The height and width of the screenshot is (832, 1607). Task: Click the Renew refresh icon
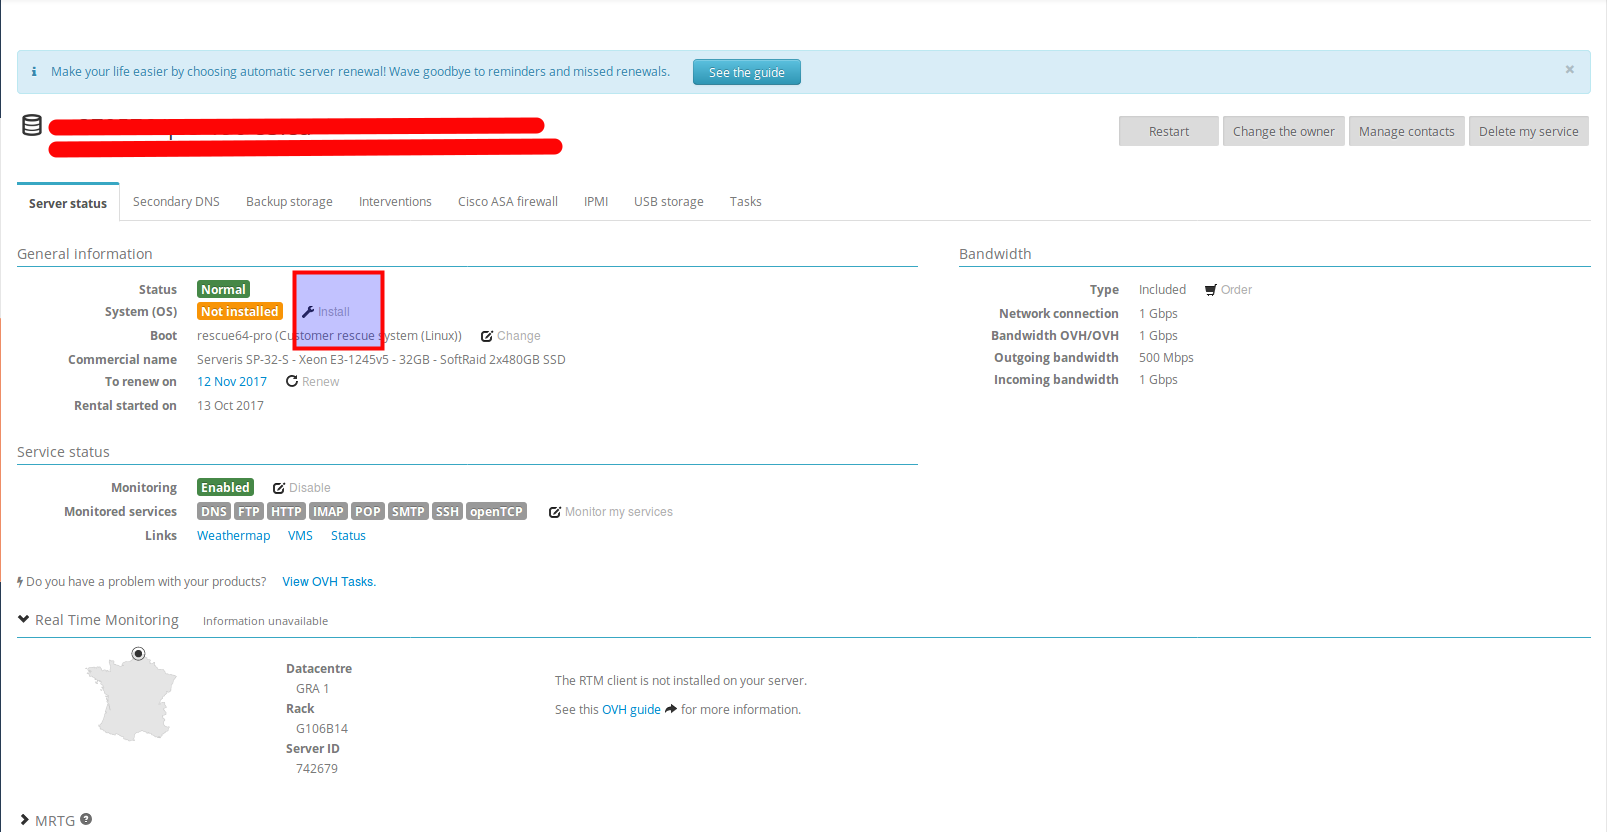tap(292, 381)
